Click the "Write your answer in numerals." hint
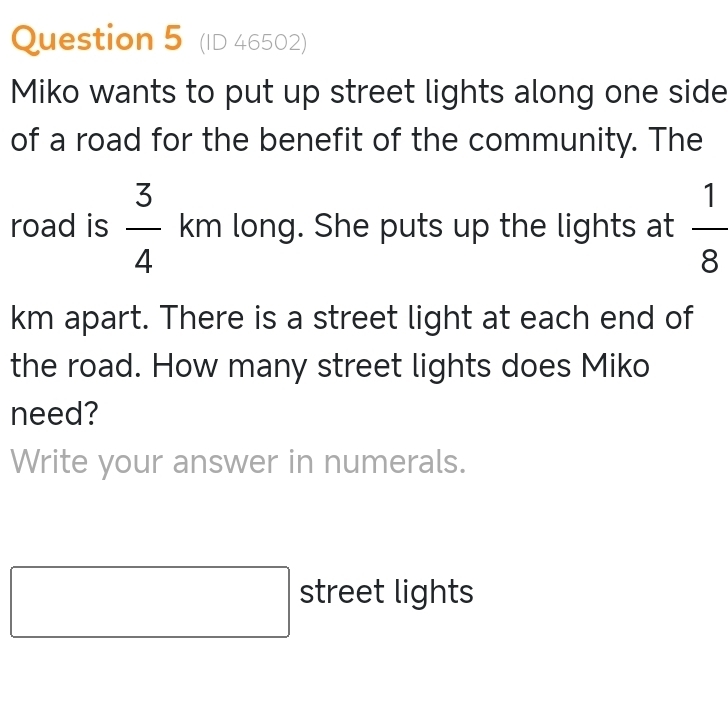 coord(238,462)
